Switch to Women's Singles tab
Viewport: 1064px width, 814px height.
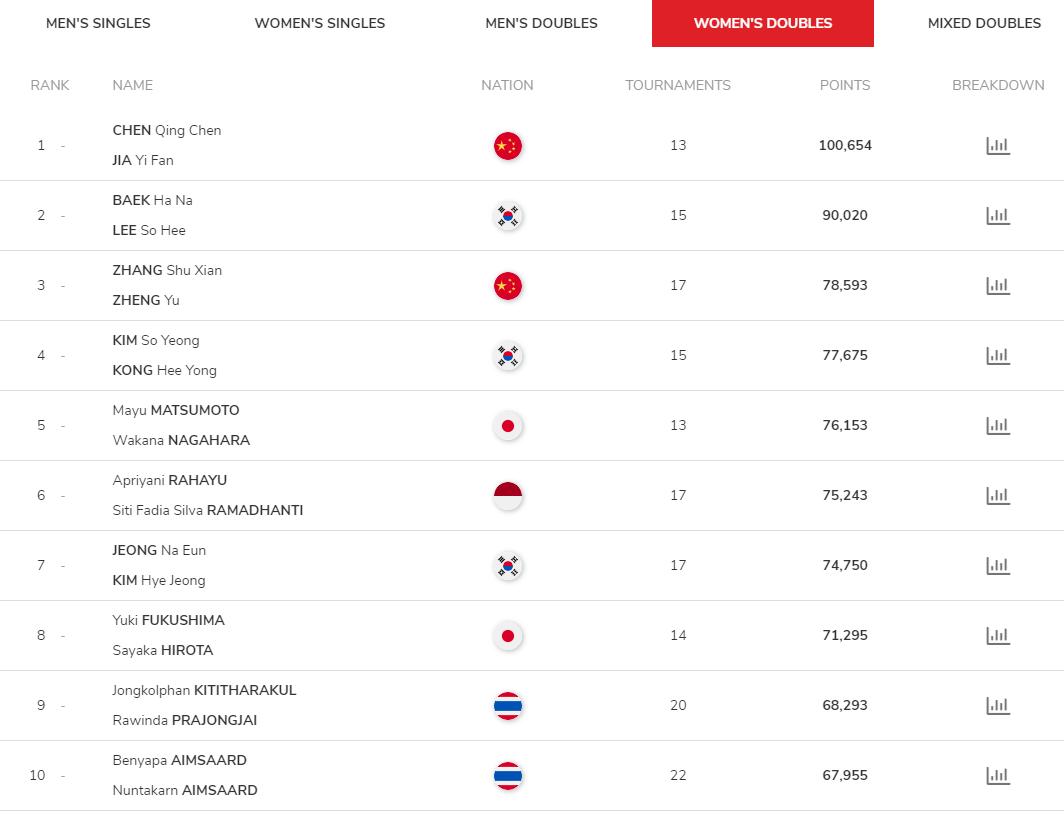coord(320,23)
